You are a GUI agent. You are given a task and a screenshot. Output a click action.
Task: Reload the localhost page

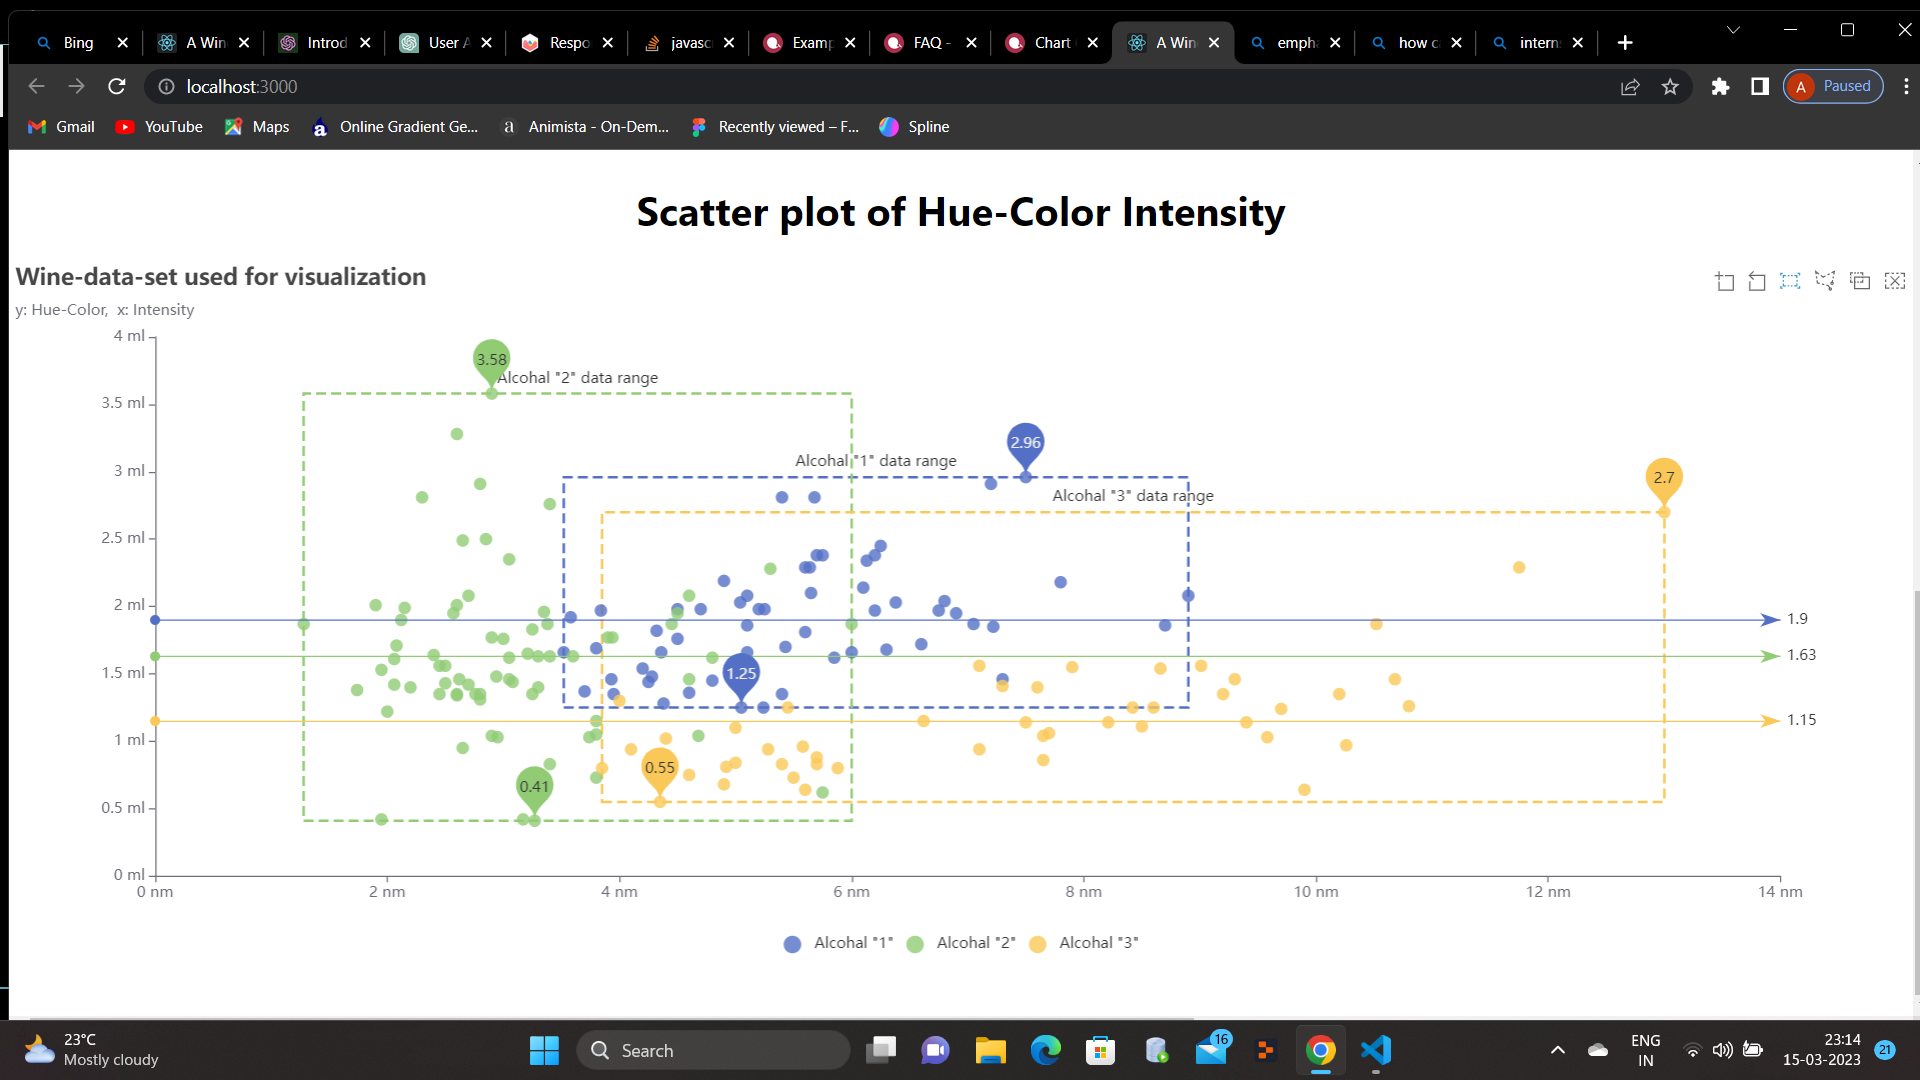coord(116,86)
